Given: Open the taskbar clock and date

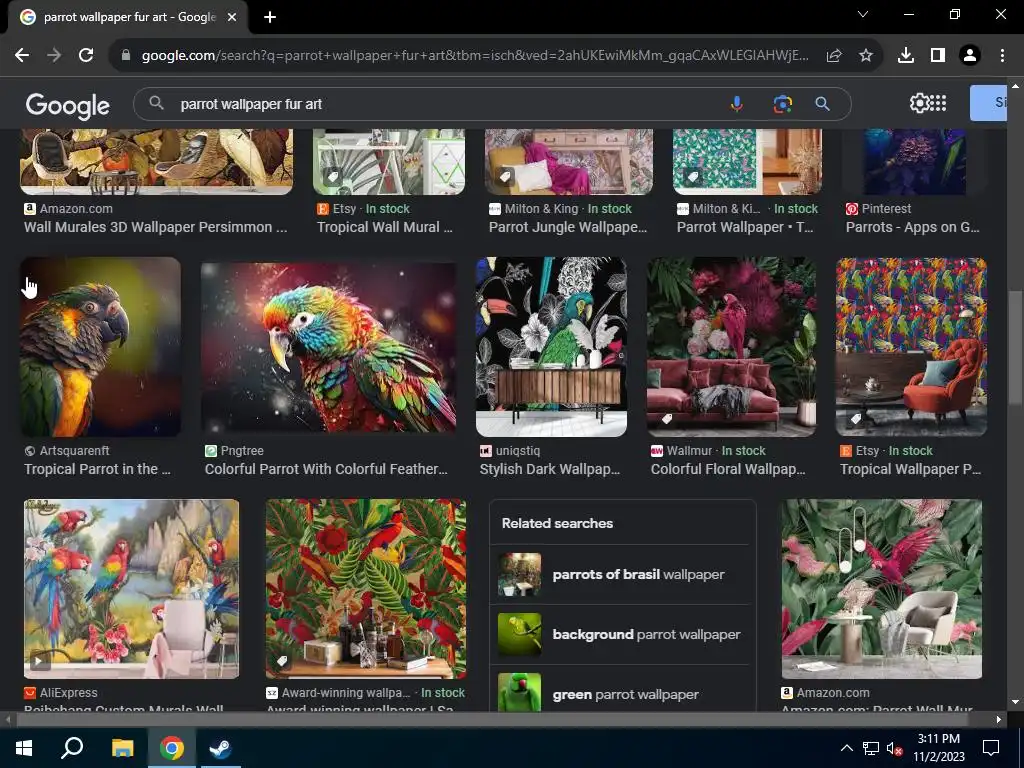Looking at the screenshot, I should pos(939,748).
